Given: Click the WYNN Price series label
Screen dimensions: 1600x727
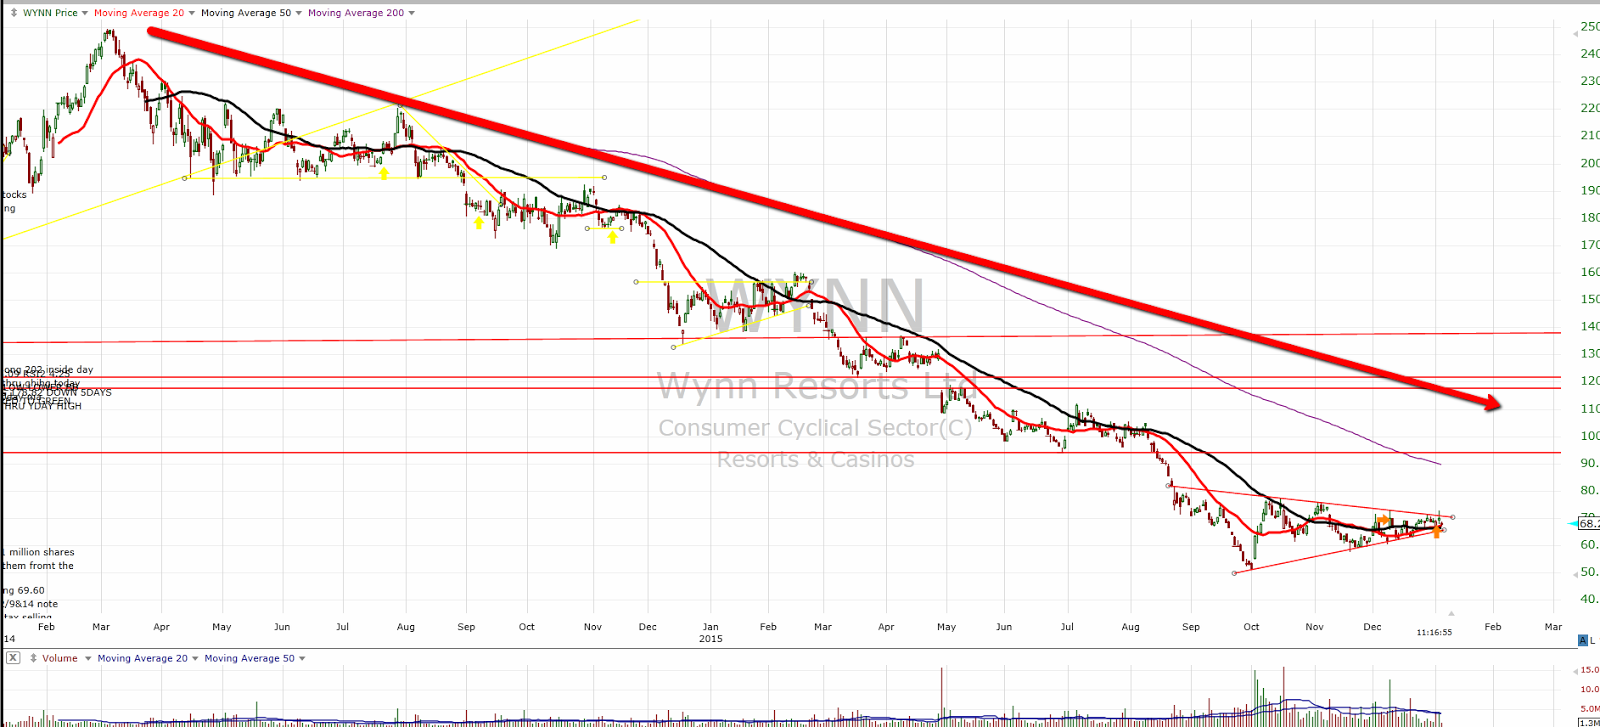Looking at the screenshot, I should pyautogui.click(x=50, y=13).
